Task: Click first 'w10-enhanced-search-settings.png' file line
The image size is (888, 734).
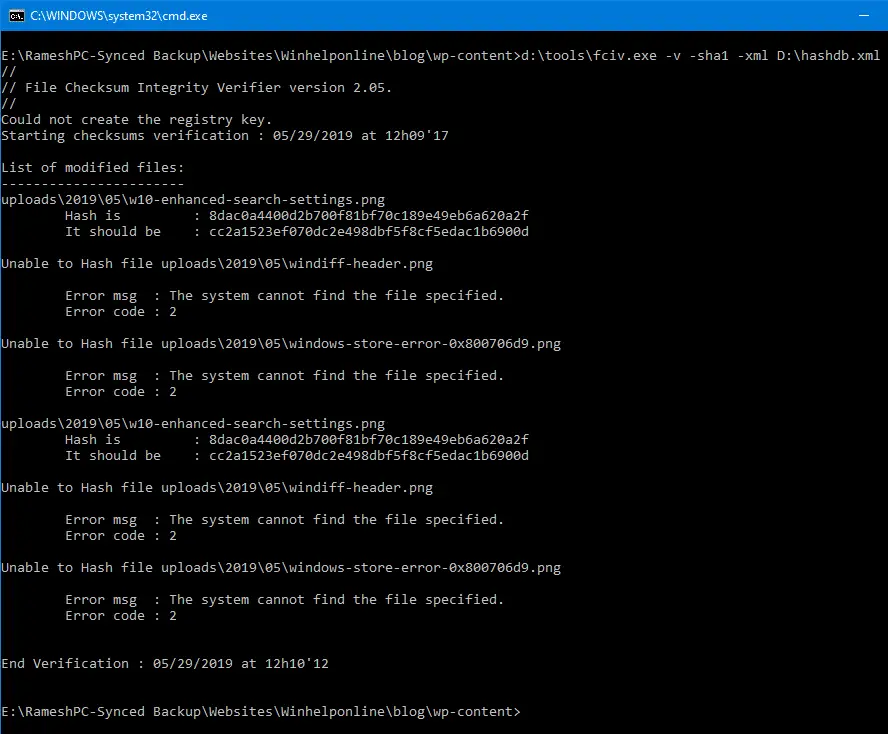Action: [x=193, y=200]
